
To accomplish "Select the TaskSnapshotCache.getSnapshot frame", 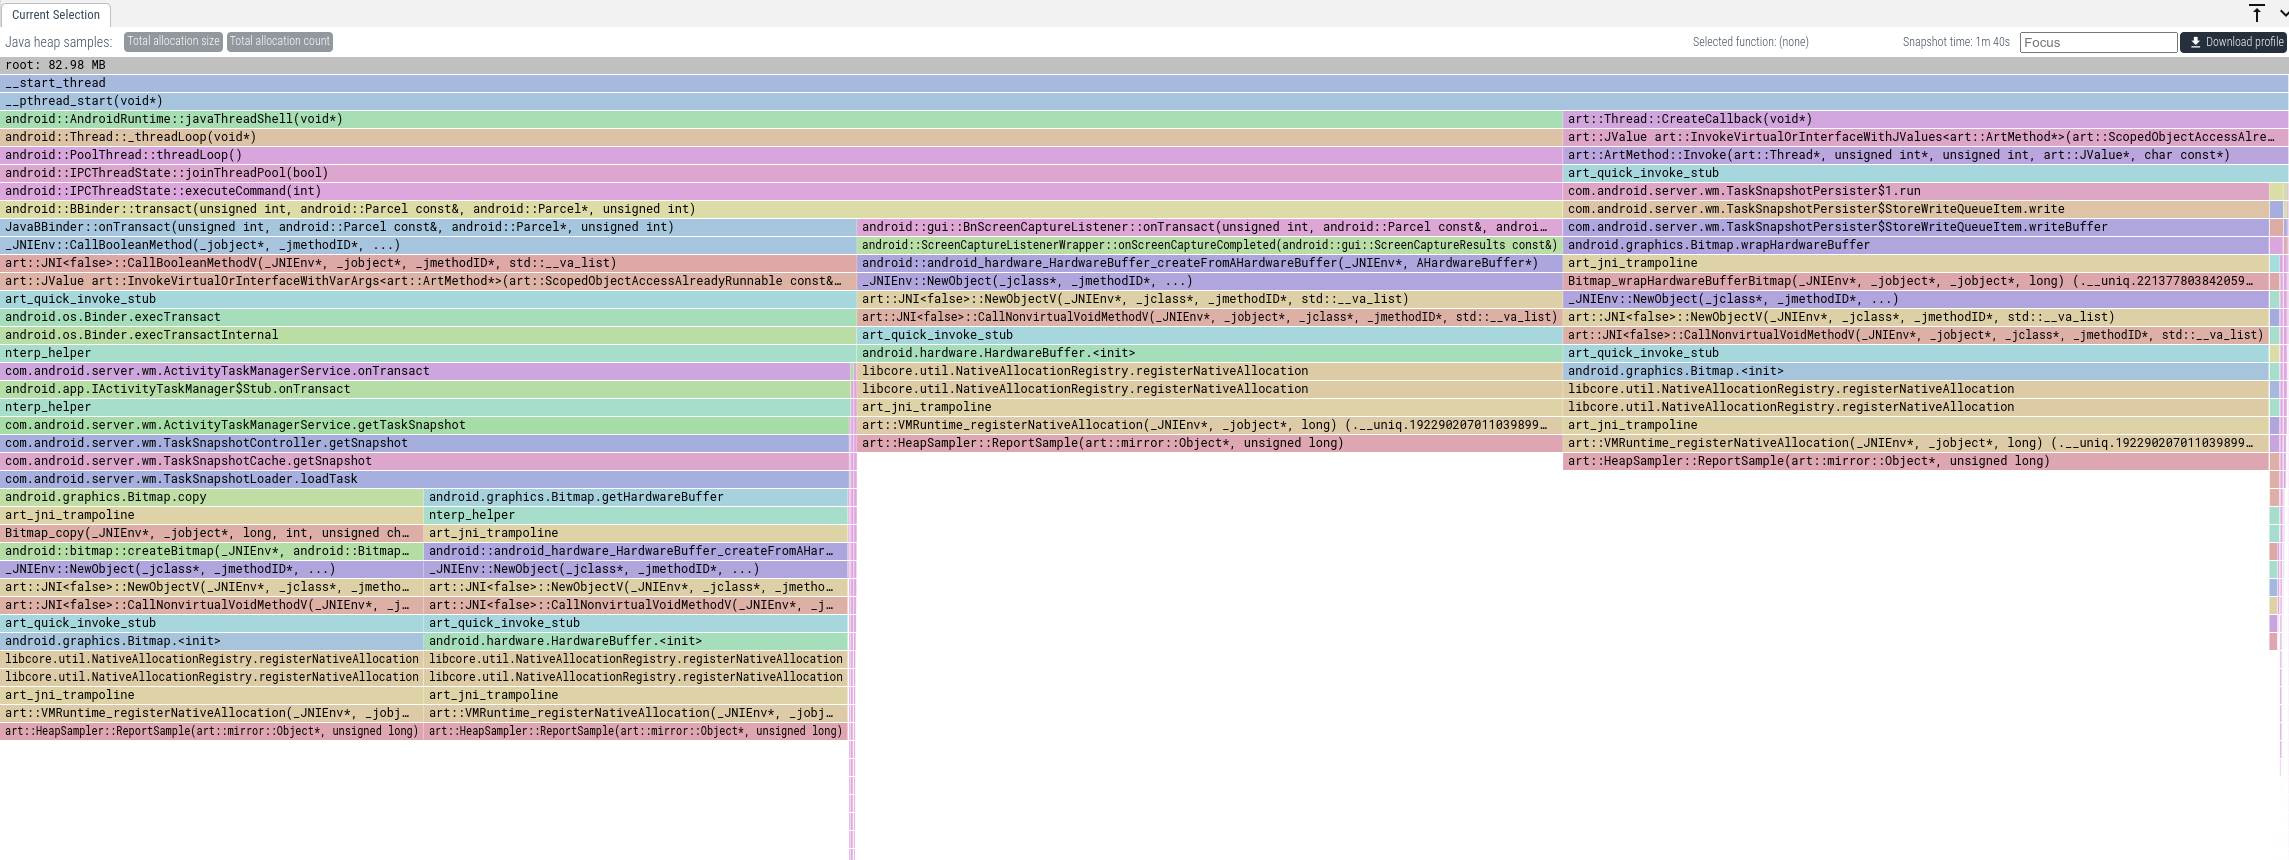I will (x=425, y=461).
